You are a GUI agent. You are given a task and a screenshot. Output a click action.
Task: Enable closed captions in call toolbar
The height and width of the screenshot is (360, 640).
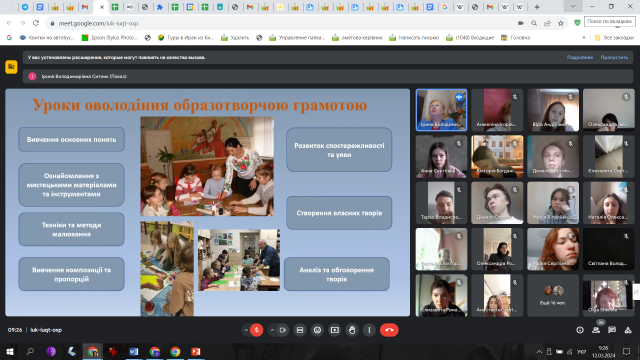pos(300,330)
